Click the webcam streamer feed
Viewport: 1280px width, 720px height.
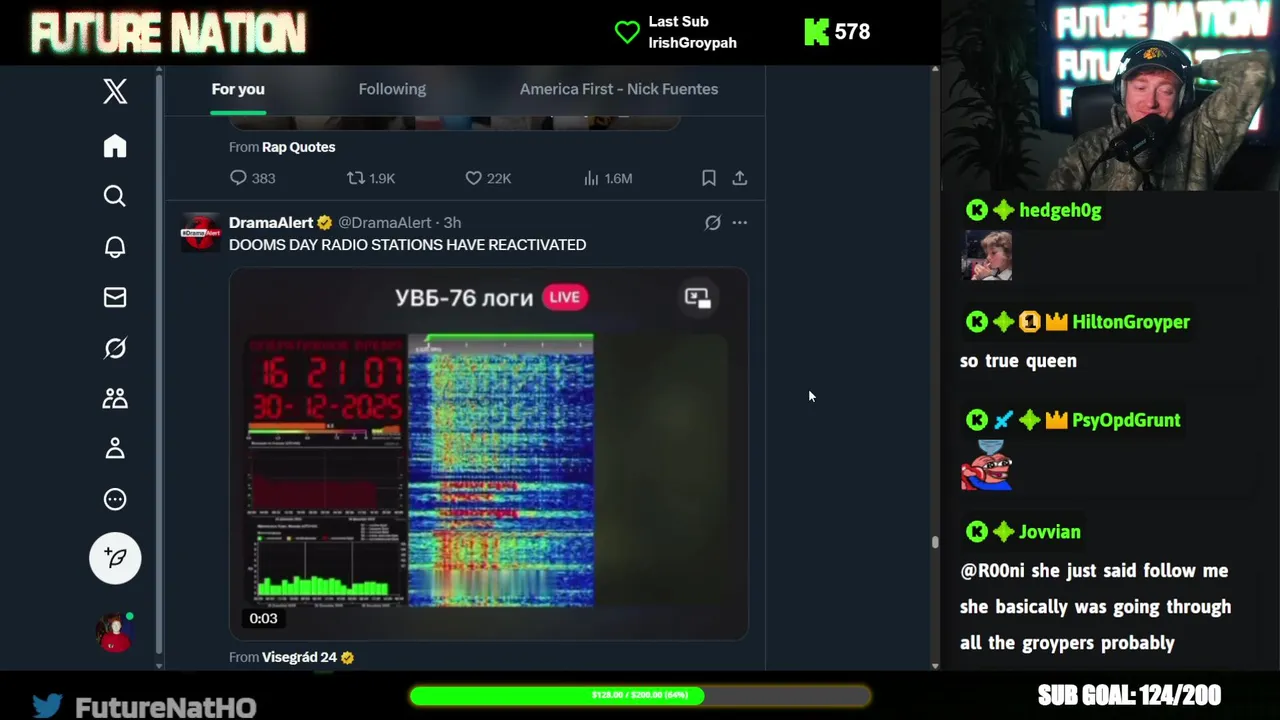point(1110,95)
